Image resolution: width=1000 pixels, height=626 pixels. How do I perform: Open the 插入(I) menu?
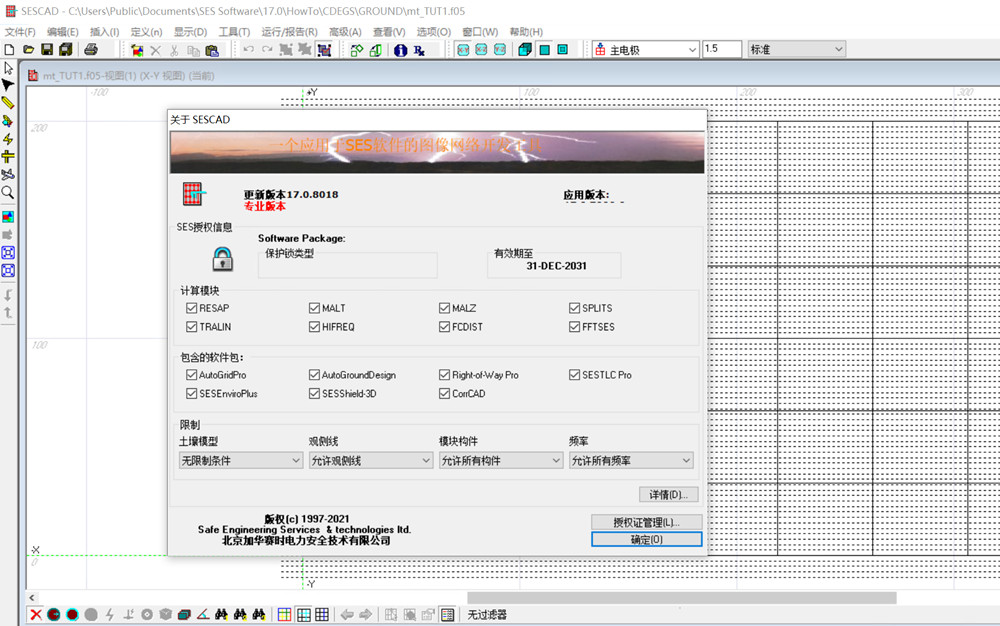[x=104, y=31]
